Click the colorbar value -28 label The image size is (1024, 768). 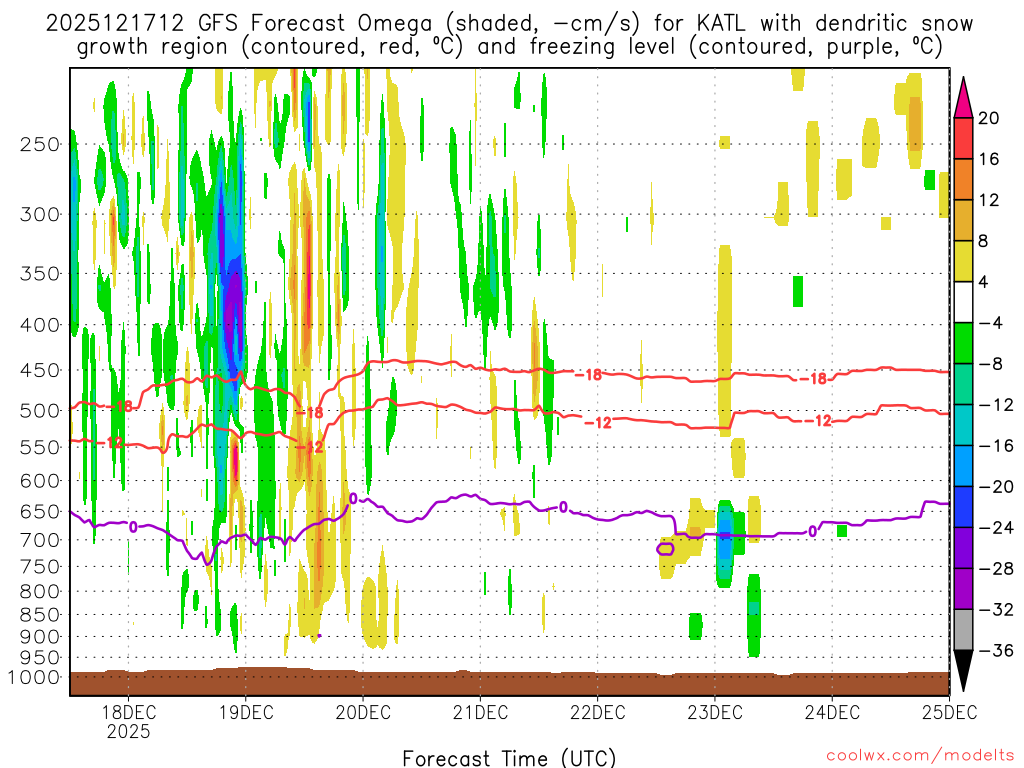[996, 569]
